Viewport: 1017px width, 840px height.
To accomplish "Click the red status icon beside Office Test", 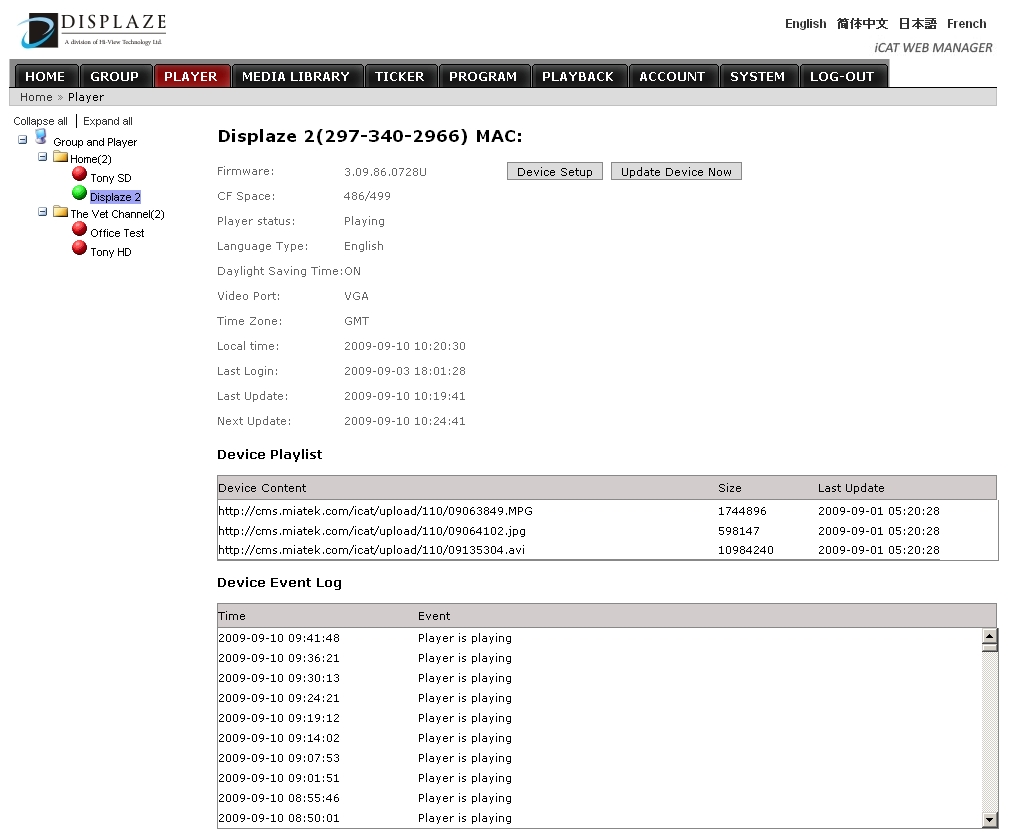I will click(79, 229).
